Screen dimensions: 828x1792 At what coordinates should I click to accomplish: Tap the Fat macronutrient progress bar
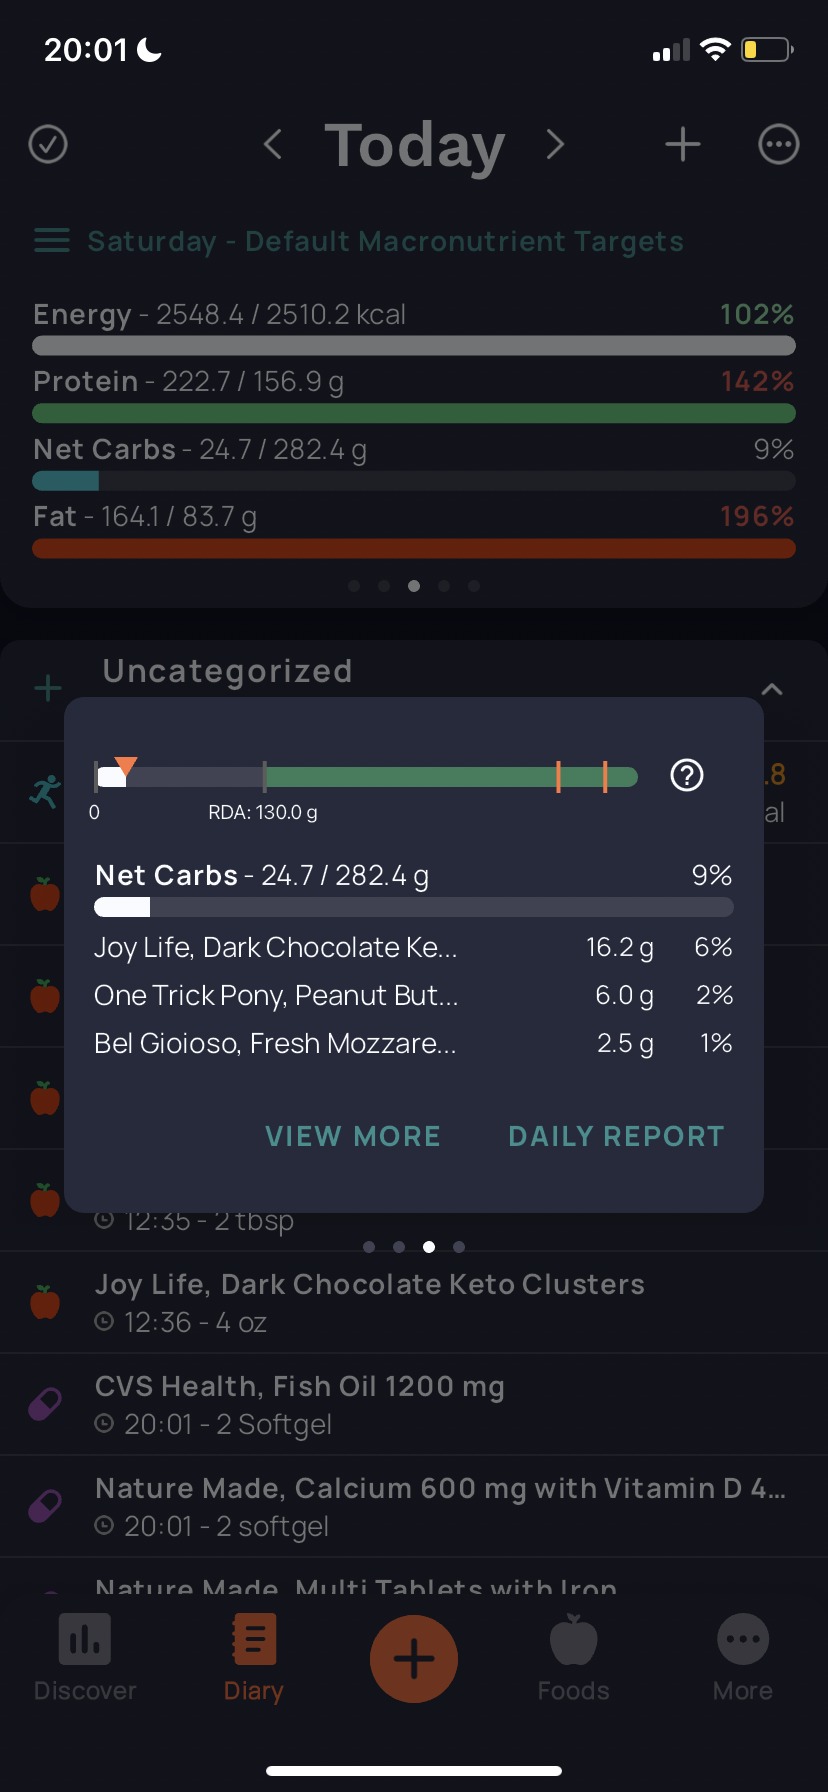pos(414,548)
